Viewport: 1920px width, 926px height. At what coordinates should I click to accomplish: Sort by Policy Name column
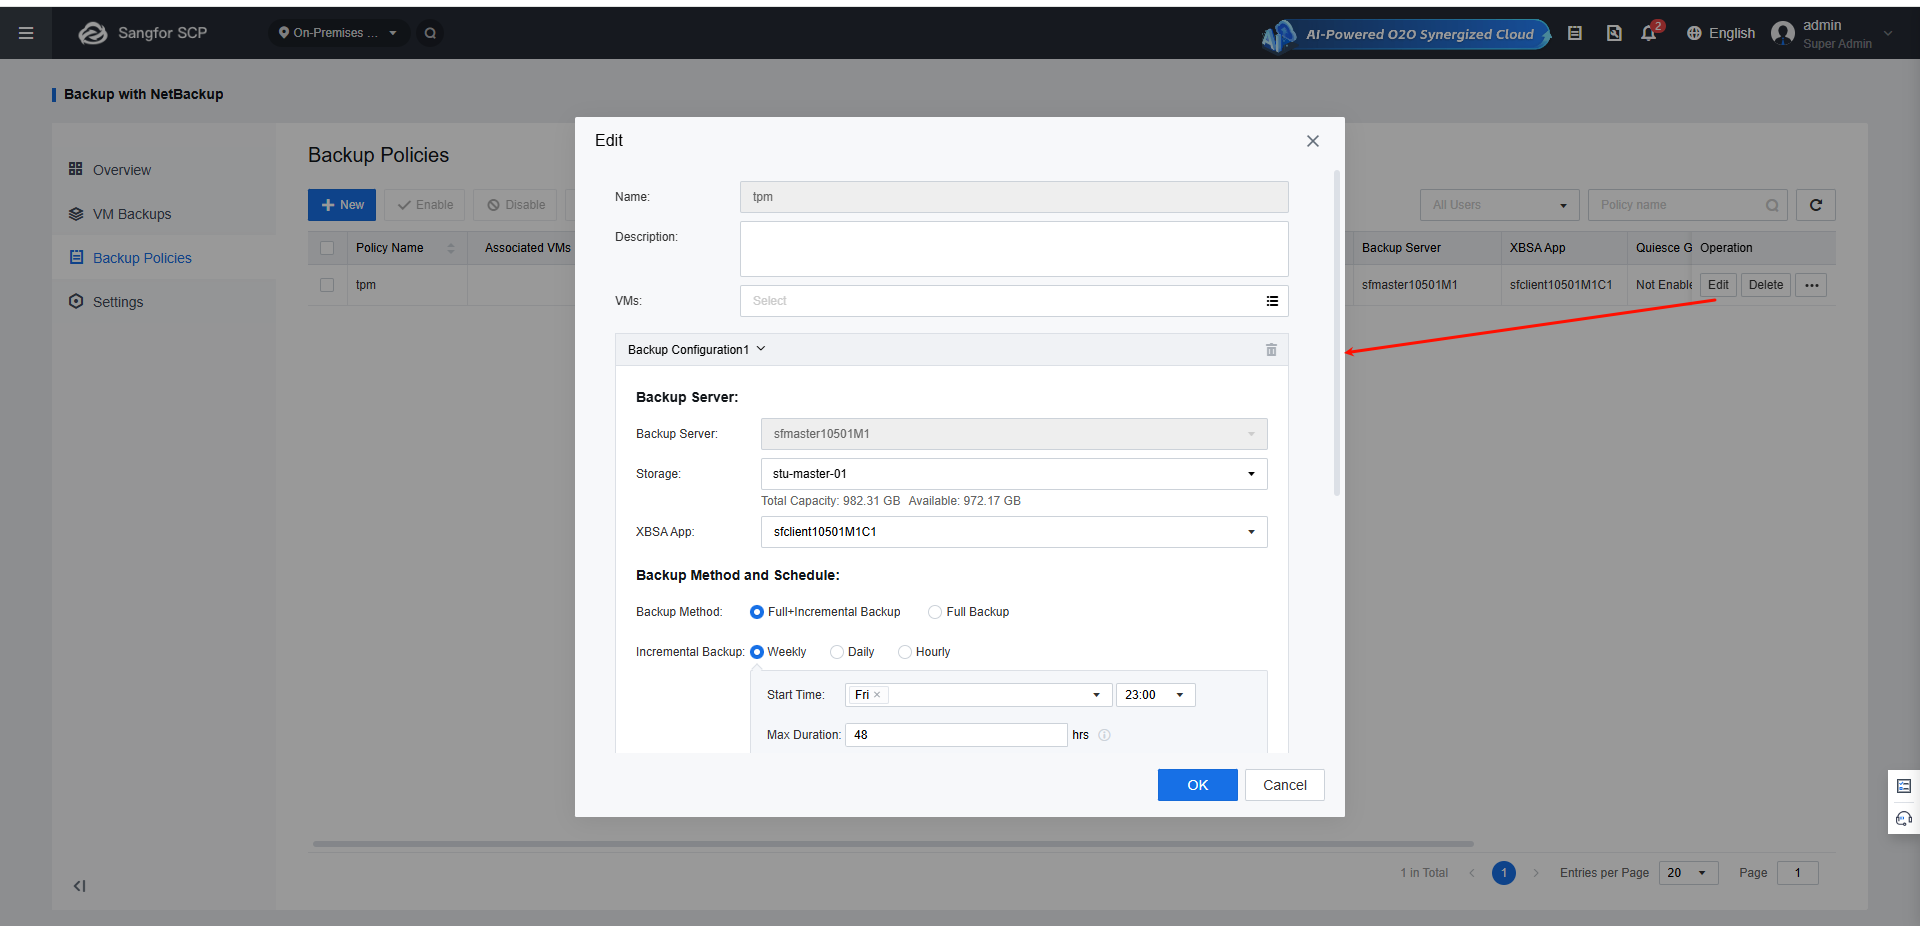[x=451, y=248]
